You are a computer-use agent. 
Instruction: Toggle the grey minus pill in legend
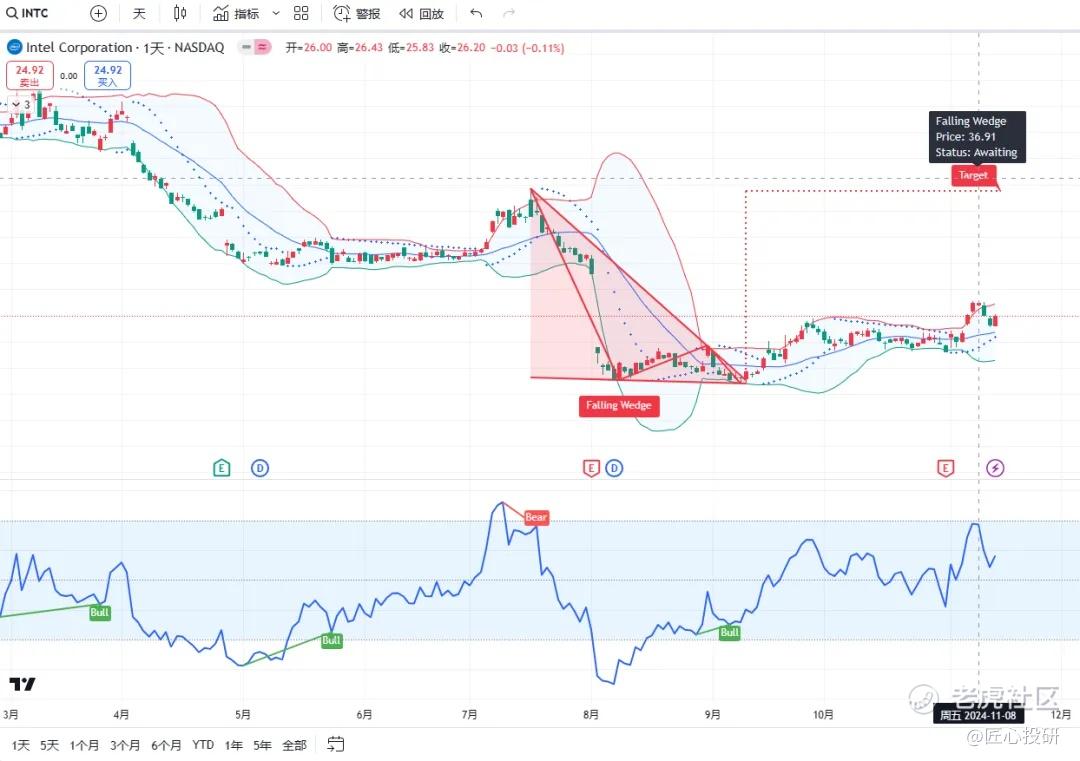point(246,48)
